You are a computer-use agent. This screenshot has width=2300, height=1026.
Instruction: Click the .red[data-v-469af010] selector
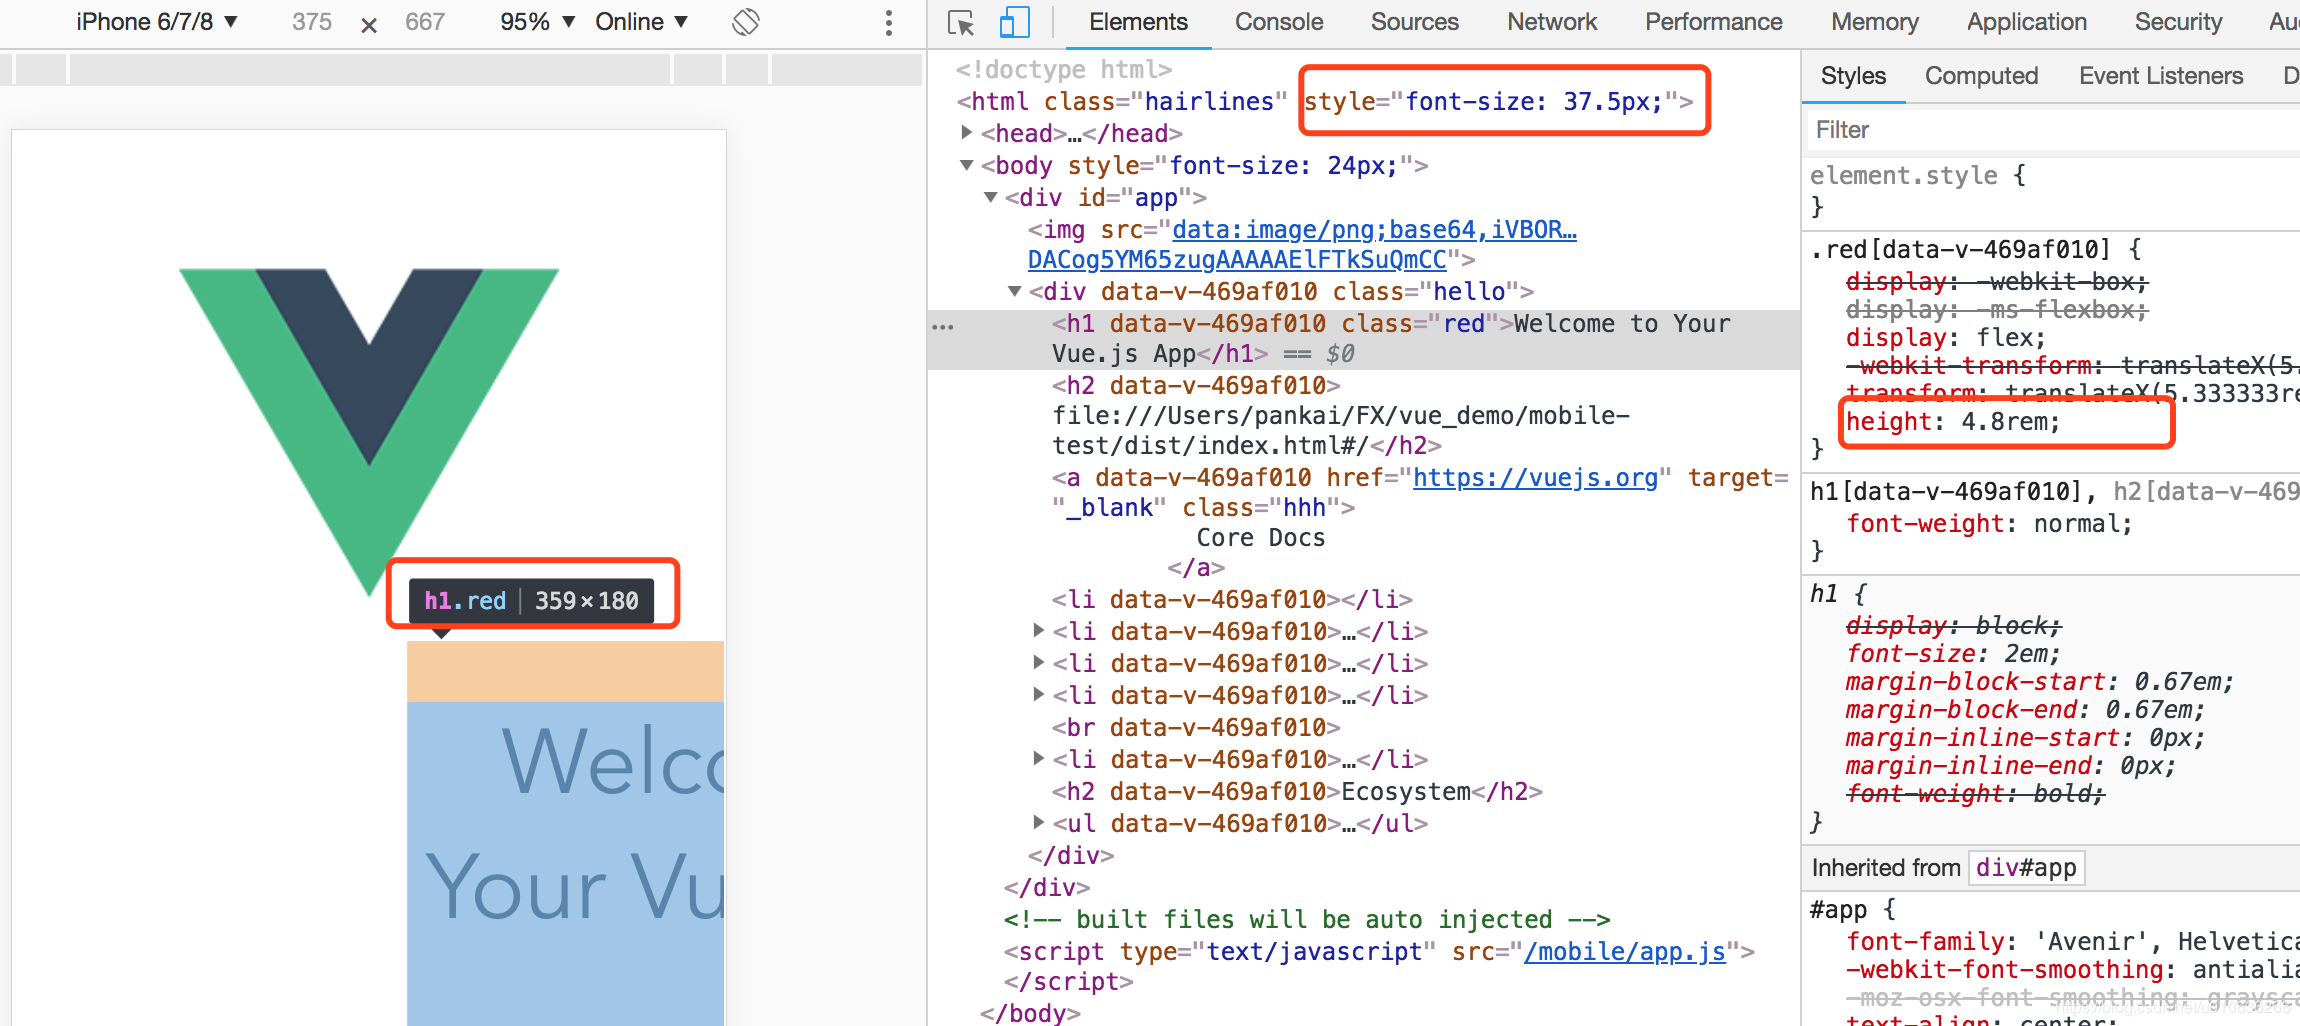(1960, 250)
